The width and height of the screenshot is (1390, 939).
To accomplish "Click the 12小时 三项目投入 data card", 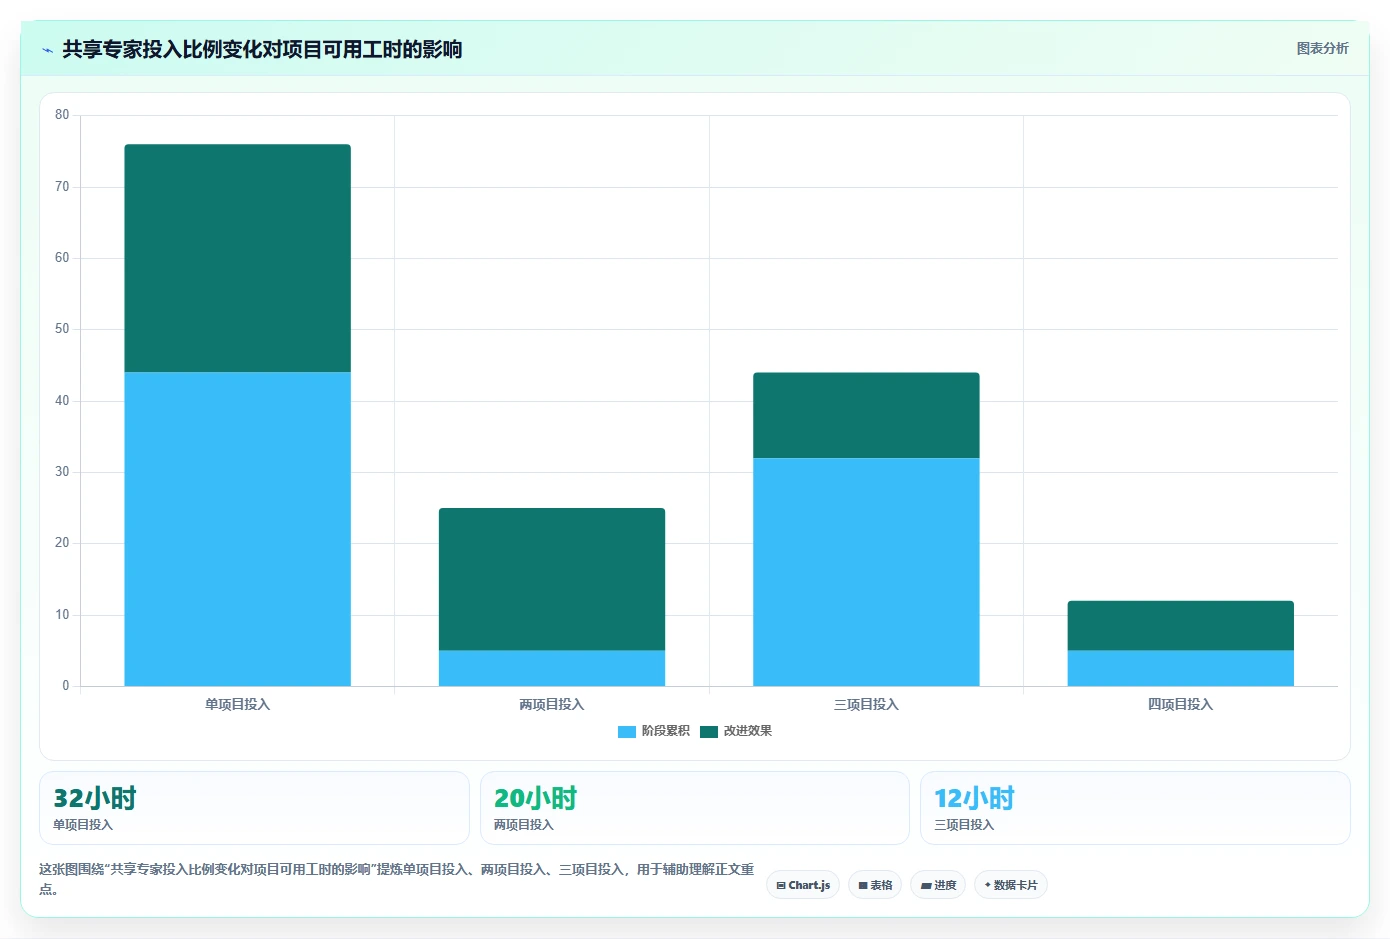I will (1135, 808).
